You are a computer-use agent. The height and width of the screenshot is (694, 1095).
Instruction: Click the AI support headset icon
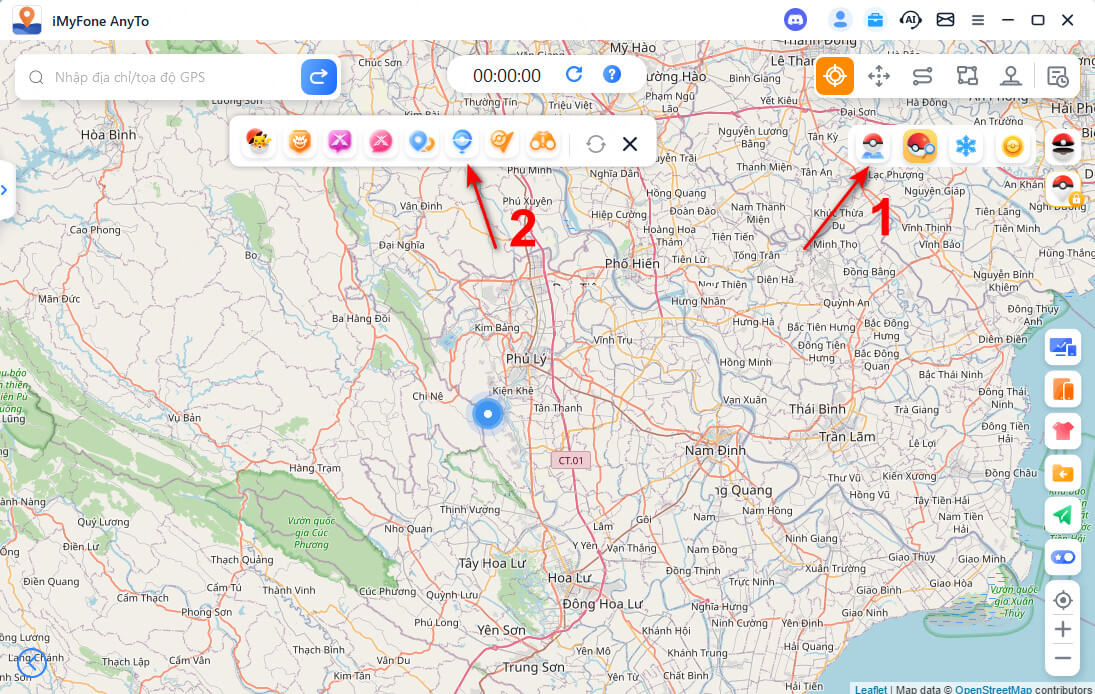point(910,19)
